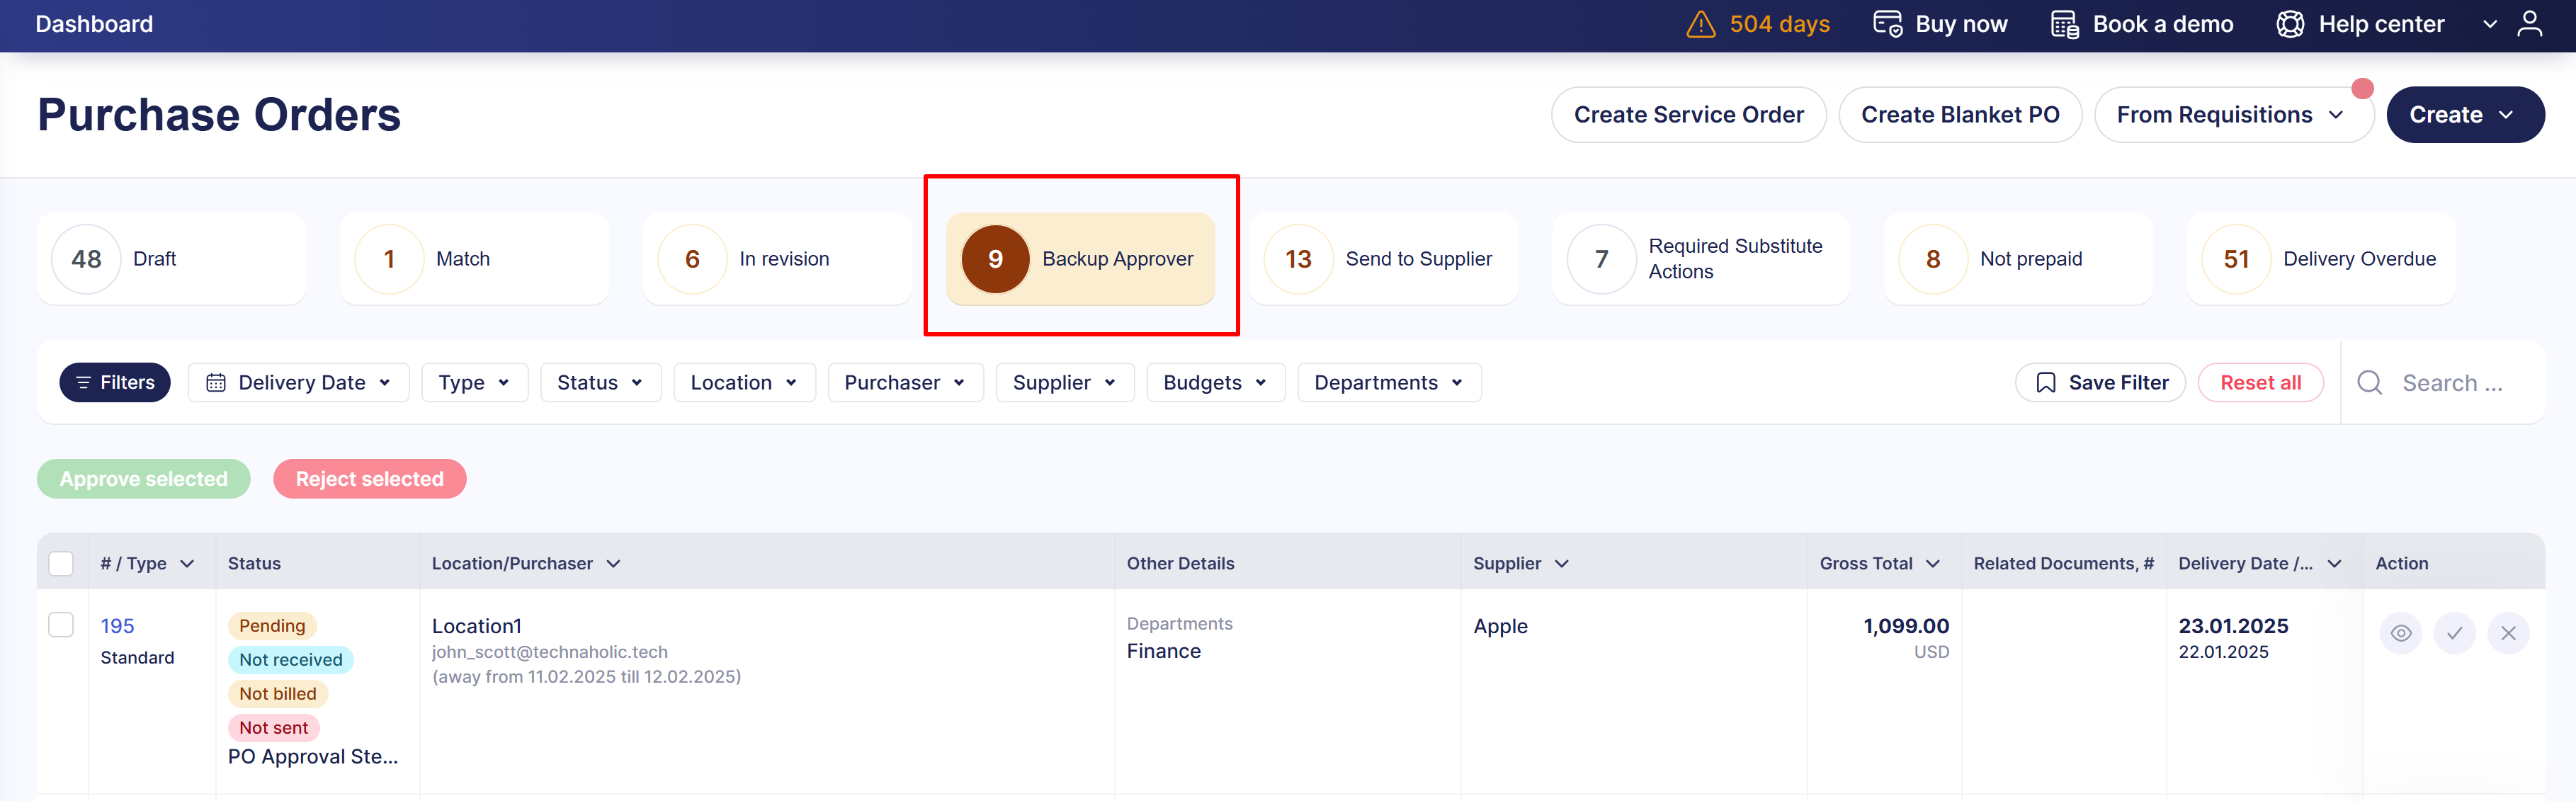This screenshot has width=2576, height=801.
Task: Click the Pending status badge
Action: tap(272, 626)
